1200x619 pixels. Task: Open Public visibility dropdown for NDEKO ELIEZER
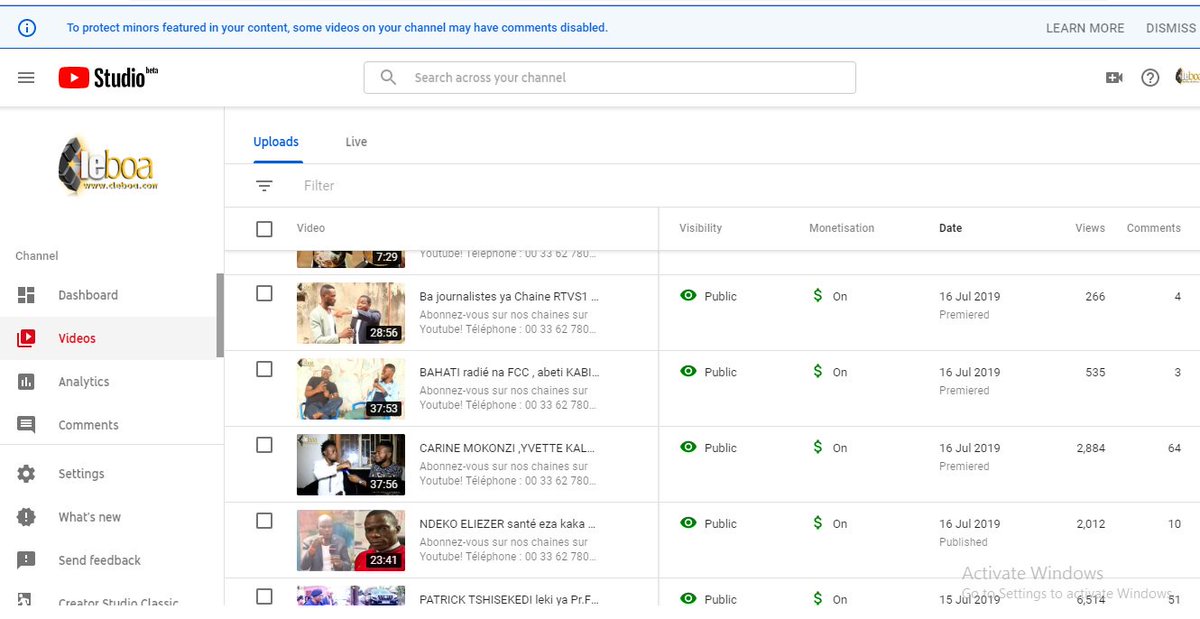click(x=720, y=524)
